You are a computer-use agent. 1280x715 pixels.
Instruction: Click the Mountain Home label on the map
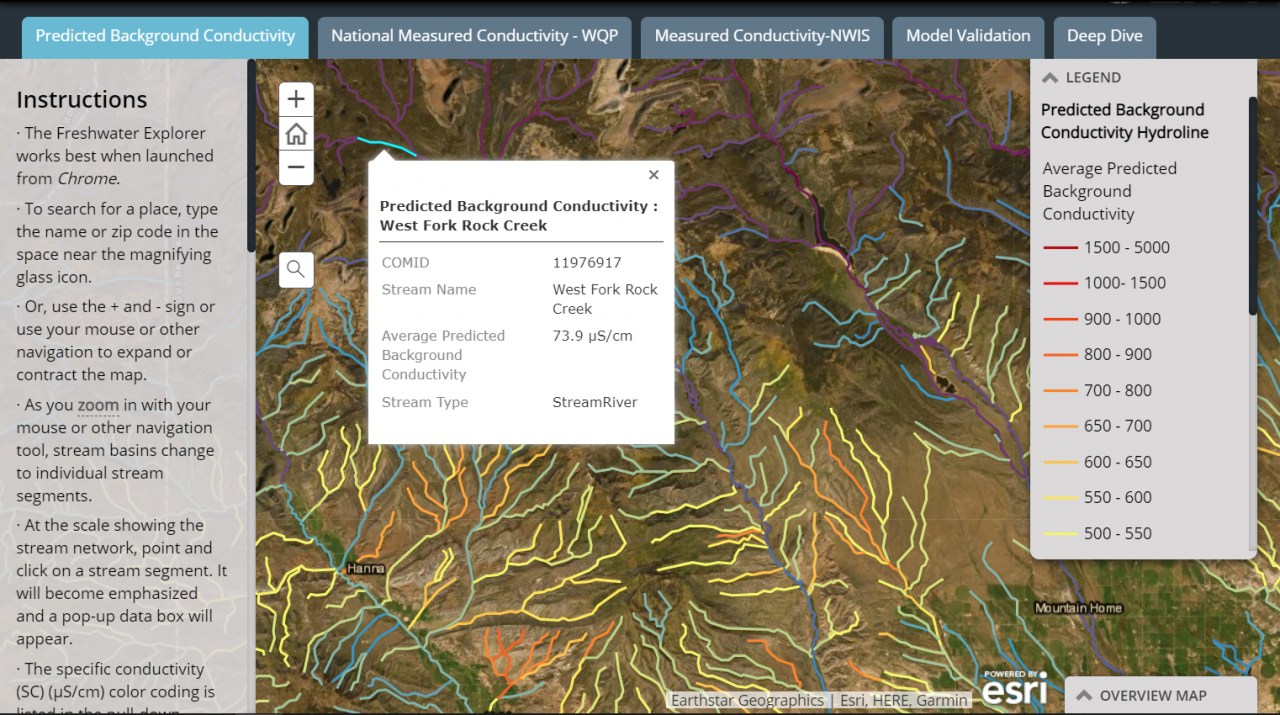(1079, 607)
